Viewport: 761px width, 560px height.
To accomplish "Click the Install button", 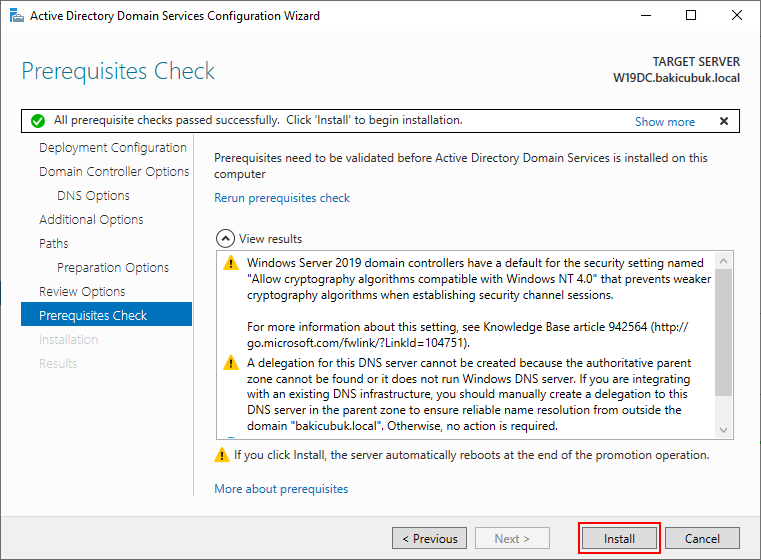I will click(x=619, y=538).
